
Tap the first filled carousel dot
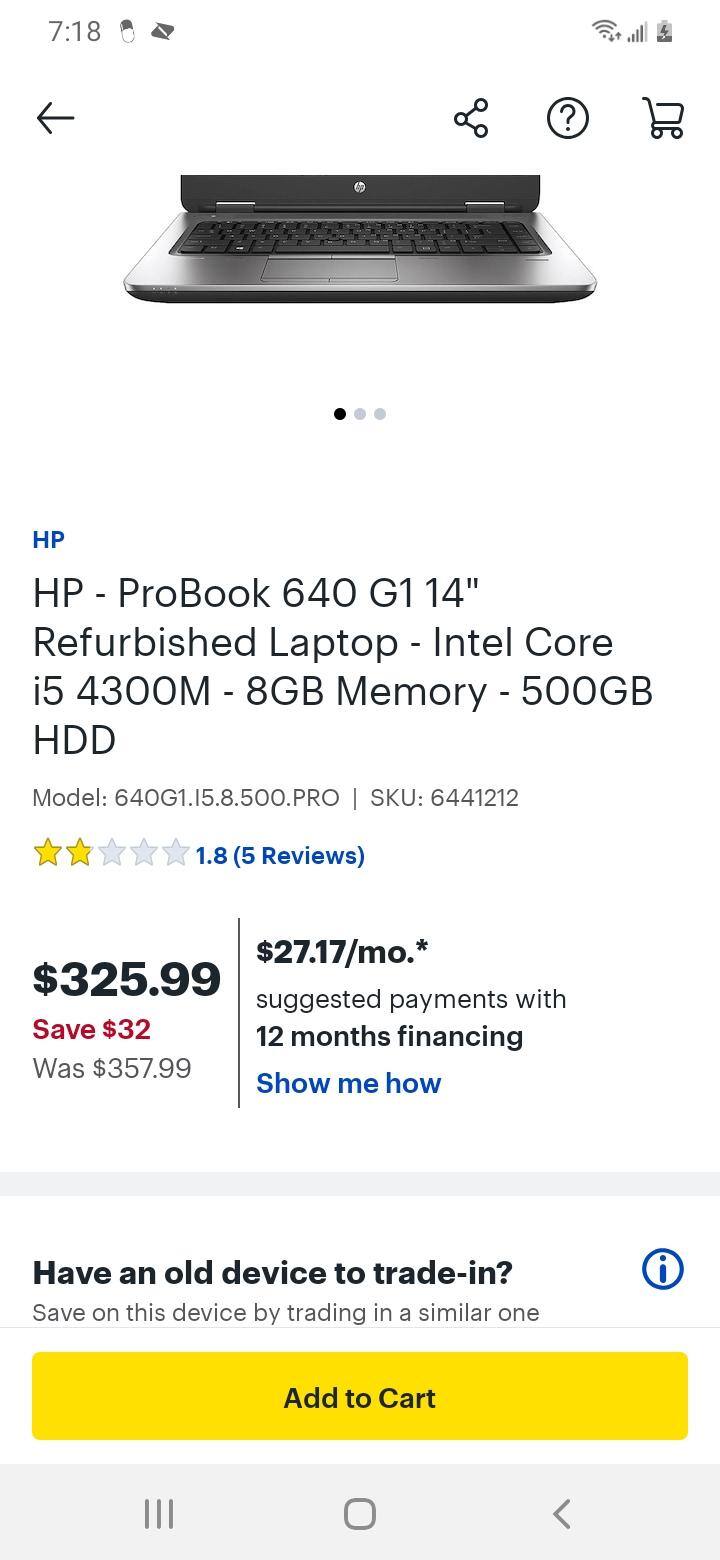[339, 413]
